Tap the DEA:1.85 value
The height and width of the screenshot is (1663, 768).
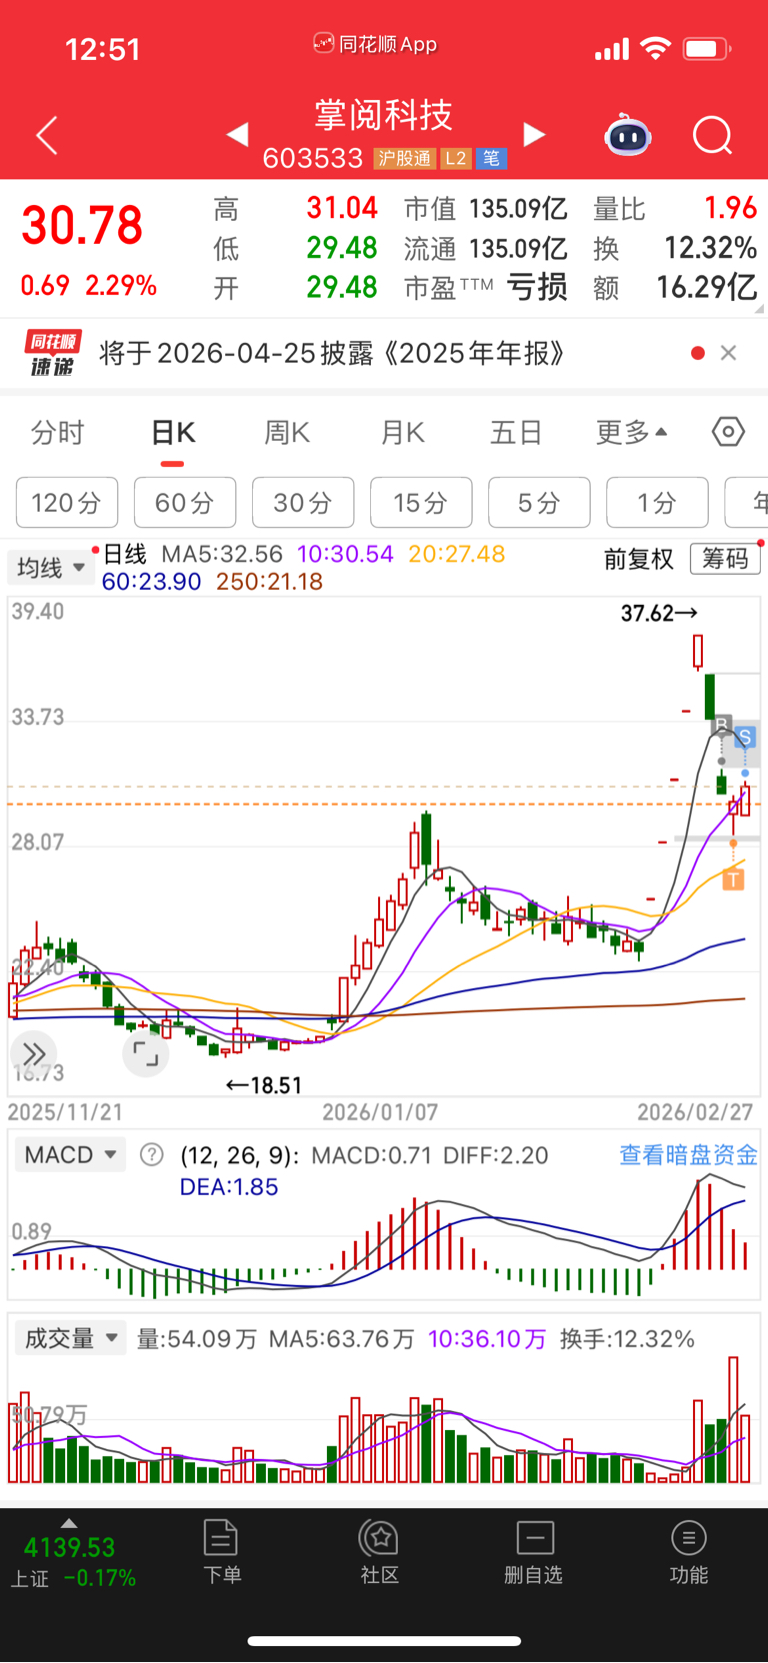[x=229, y=1187]
